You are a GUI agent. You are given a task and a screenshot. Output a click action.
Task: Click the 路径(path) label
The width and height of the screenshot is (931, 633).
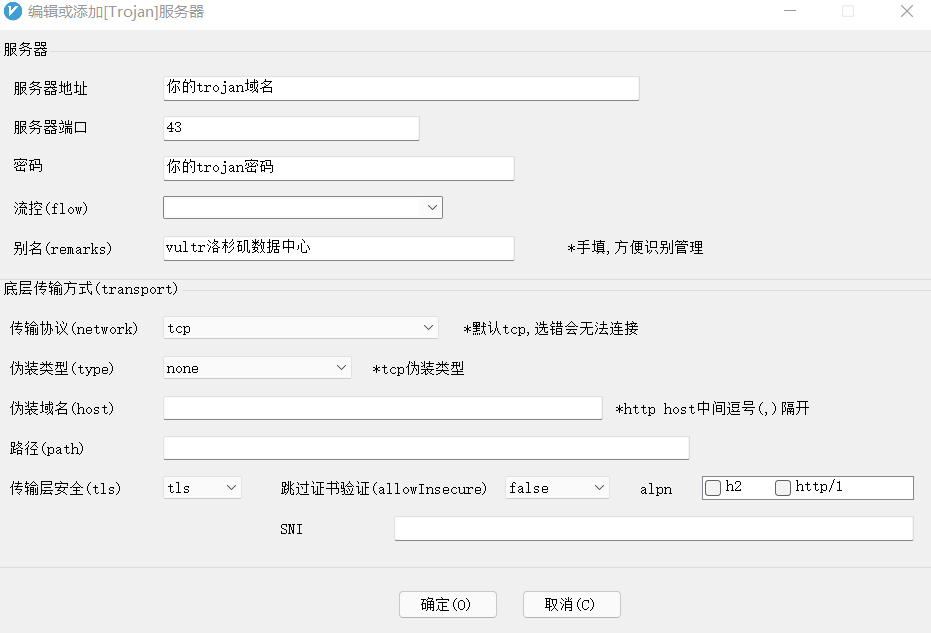point(47,448)
